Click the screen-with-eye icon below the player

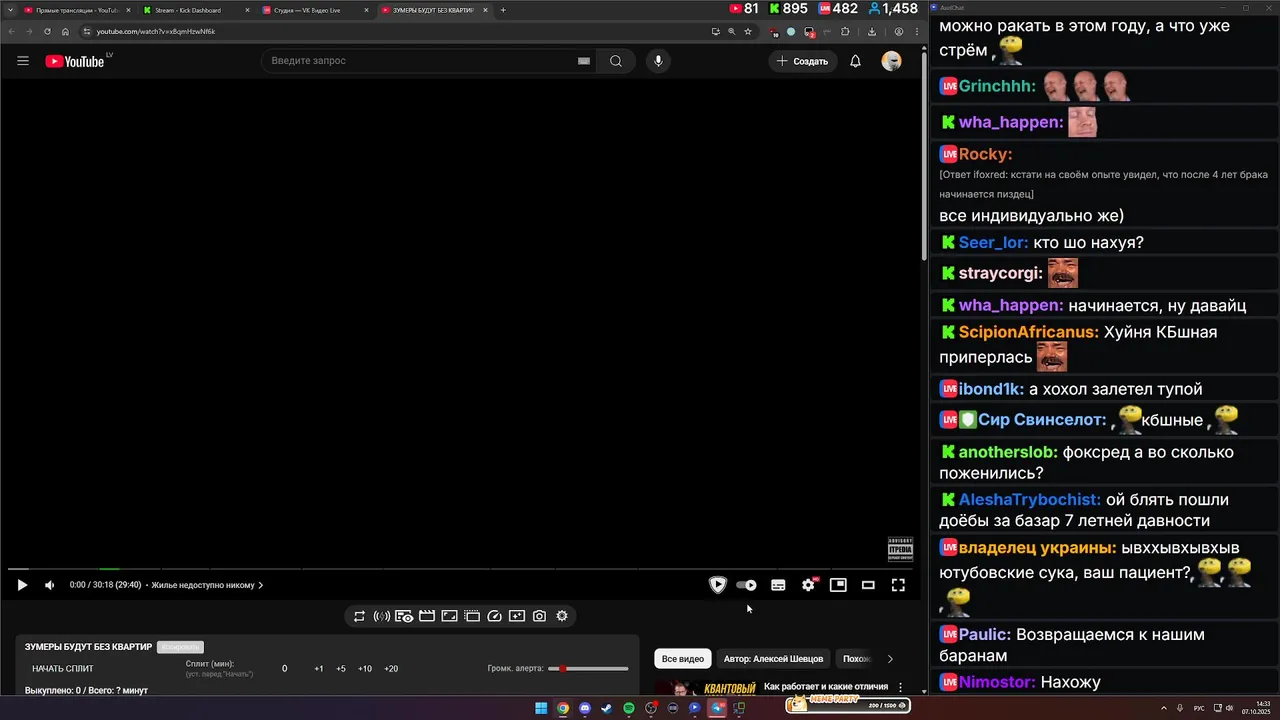(x=404, y=616)
